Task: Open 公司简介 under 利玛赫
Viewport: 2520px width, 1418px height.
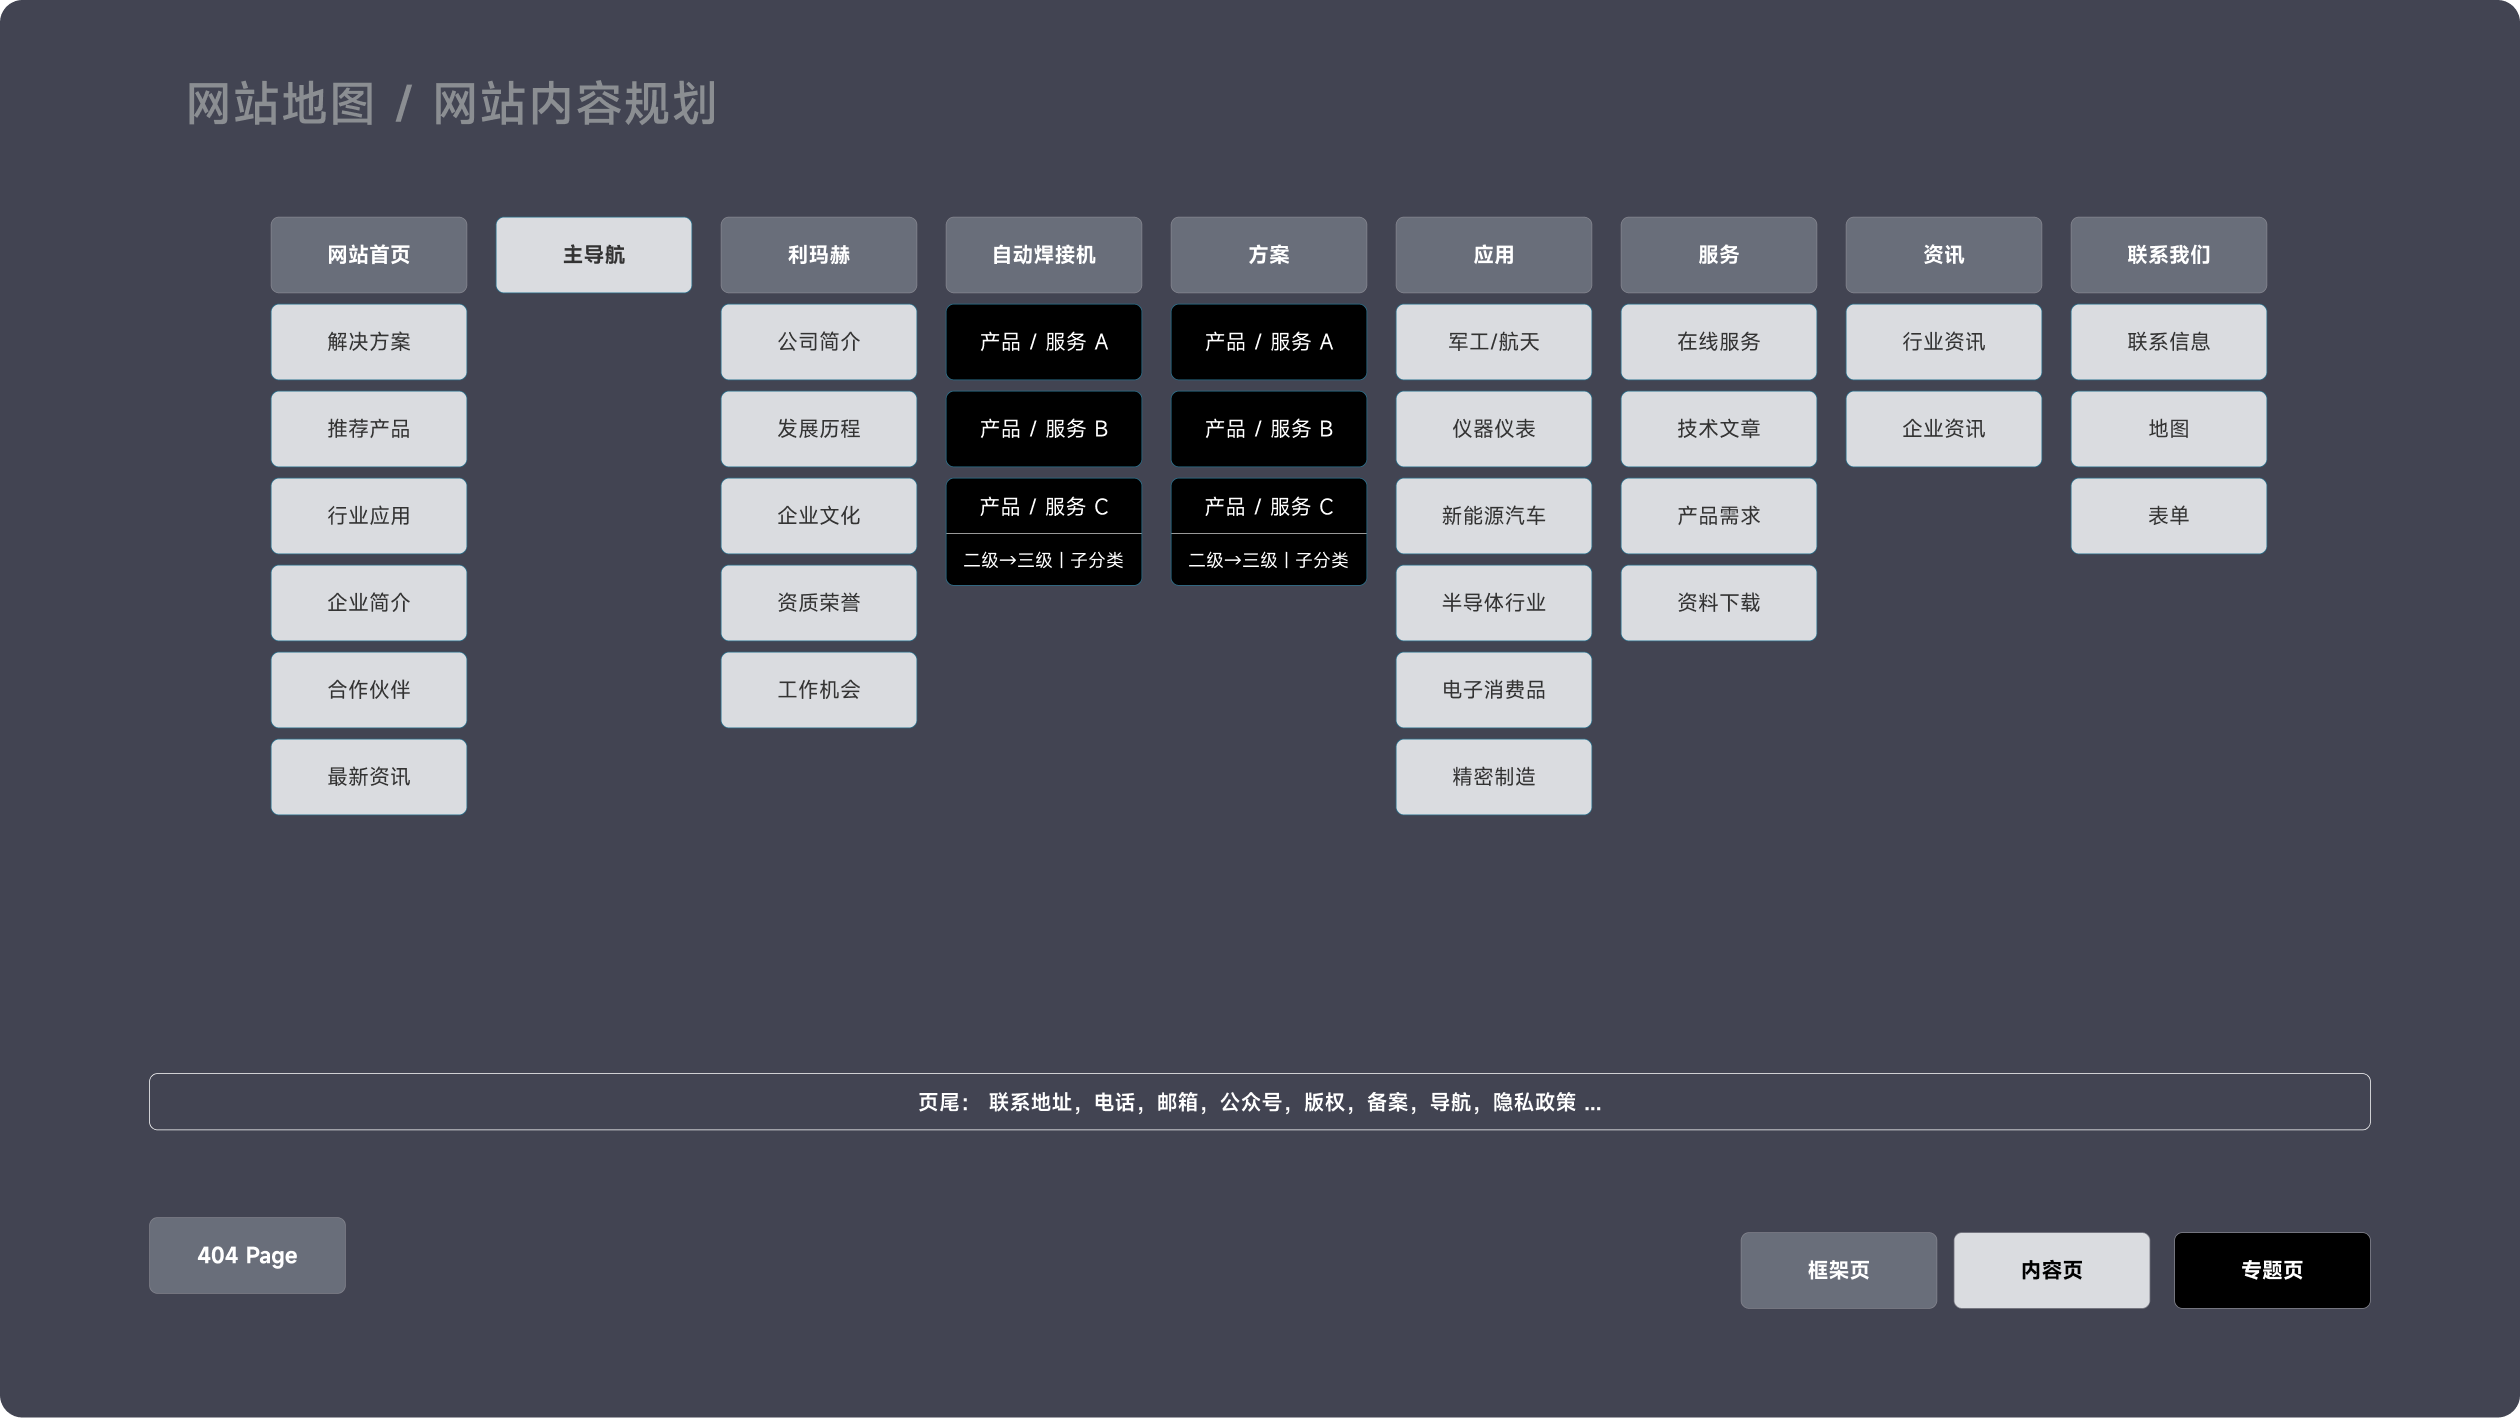Action: pos(818,342)
